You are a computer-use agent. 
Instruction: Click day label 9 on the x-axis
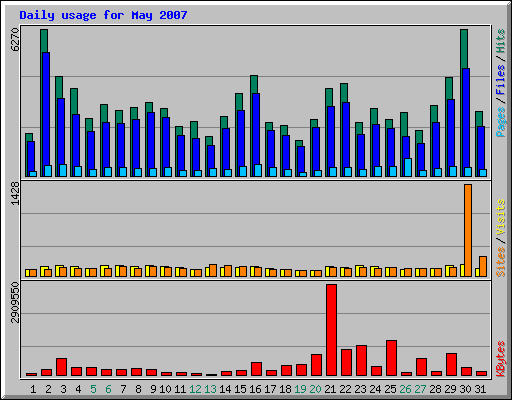tap(153, 389)
